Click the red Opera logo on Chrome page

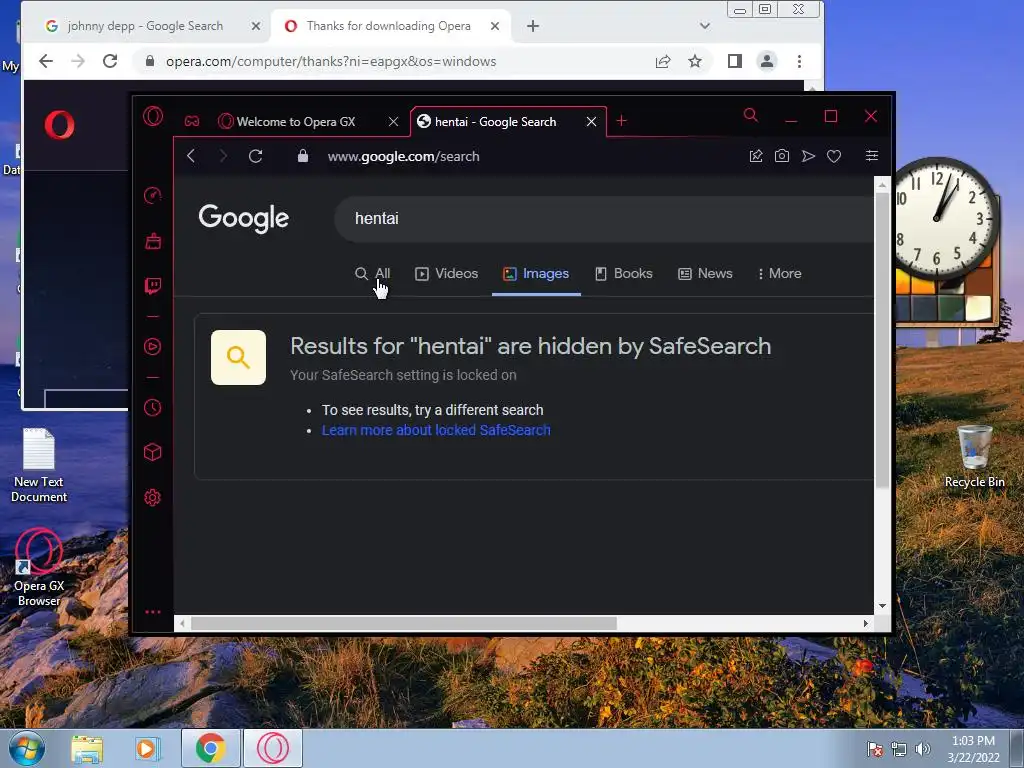59,125
